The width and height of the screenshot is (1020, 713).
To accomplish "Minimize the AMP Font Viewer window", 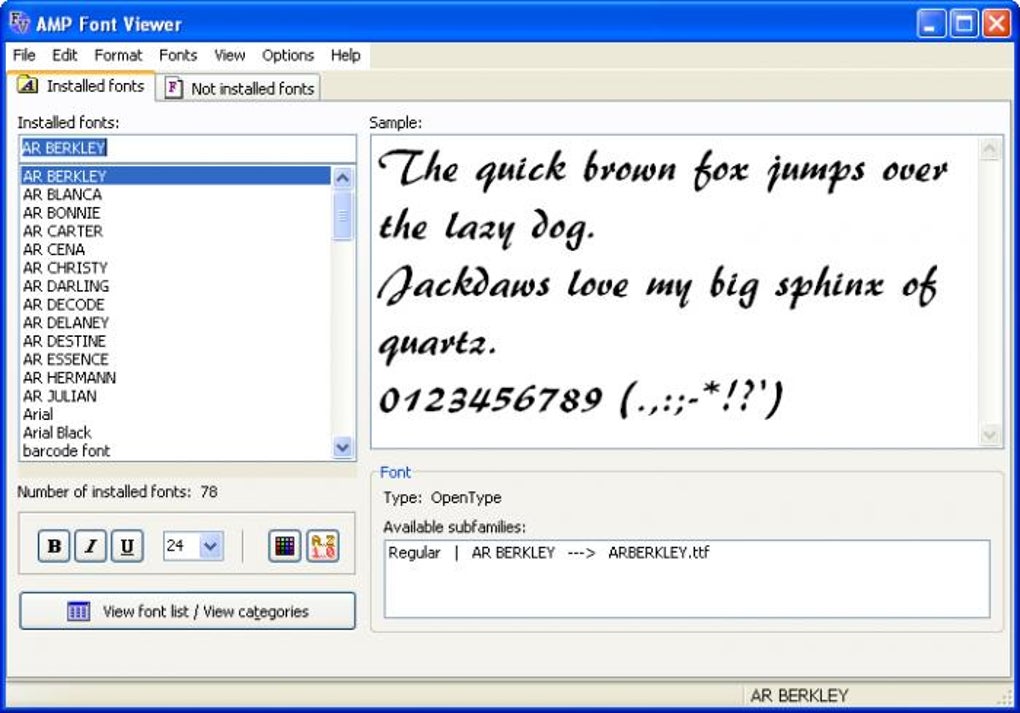I will pyautogui.click(x=931, y=24).
